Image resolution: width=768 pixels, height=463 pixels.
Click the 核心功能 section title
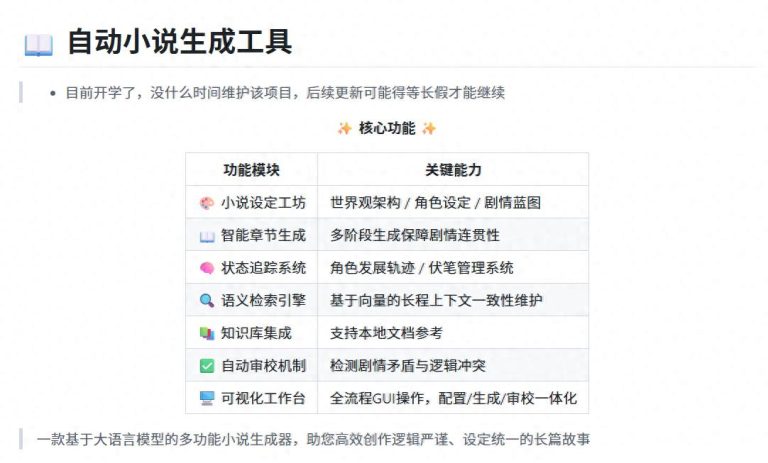click(386, 128)
